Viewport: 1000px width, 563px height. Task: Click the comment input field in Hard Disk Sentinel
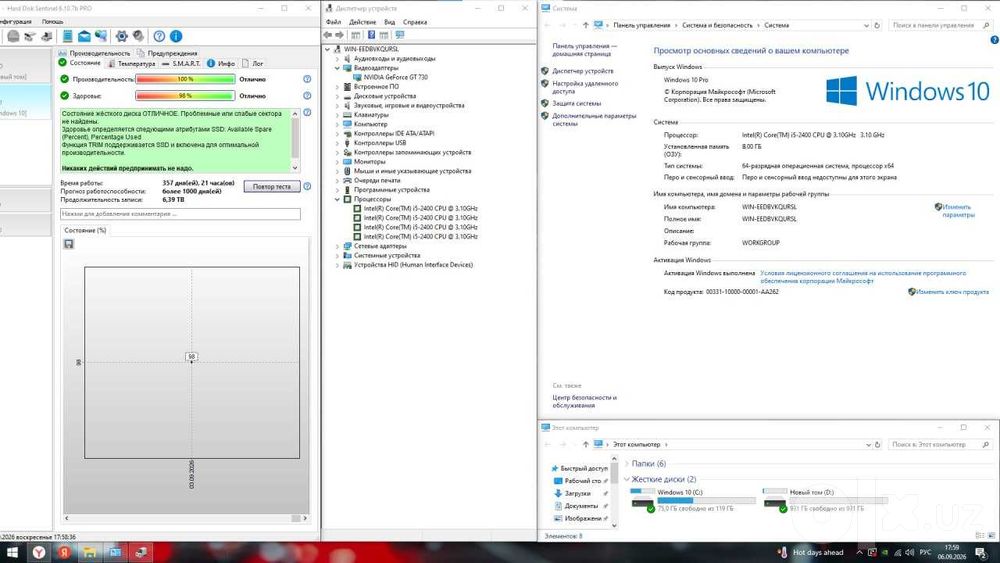tap(180, 214)
